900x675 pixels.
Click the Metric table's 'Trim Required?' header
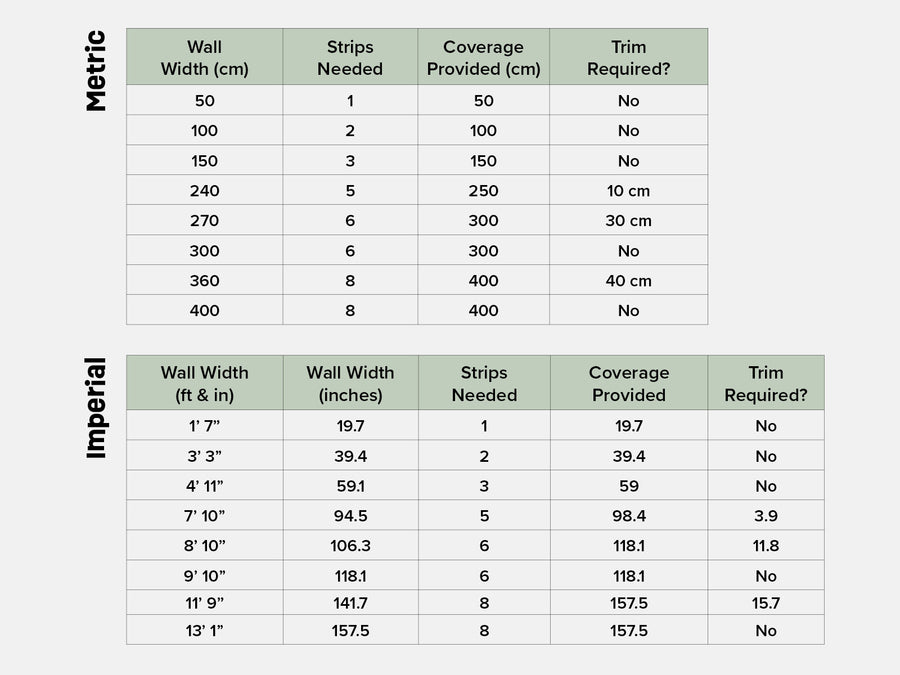tap(628, 58)
